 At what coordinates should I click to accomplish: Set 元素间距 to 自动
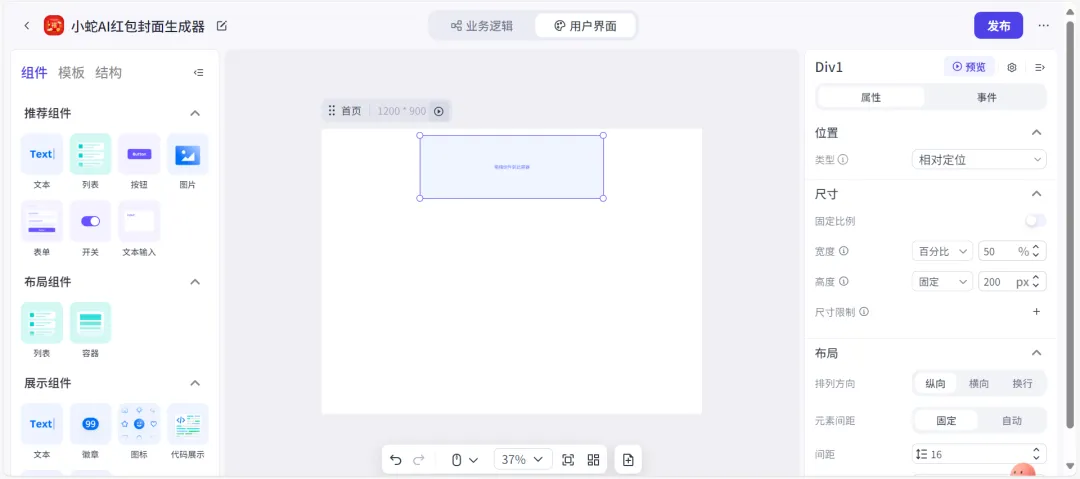1012,420
